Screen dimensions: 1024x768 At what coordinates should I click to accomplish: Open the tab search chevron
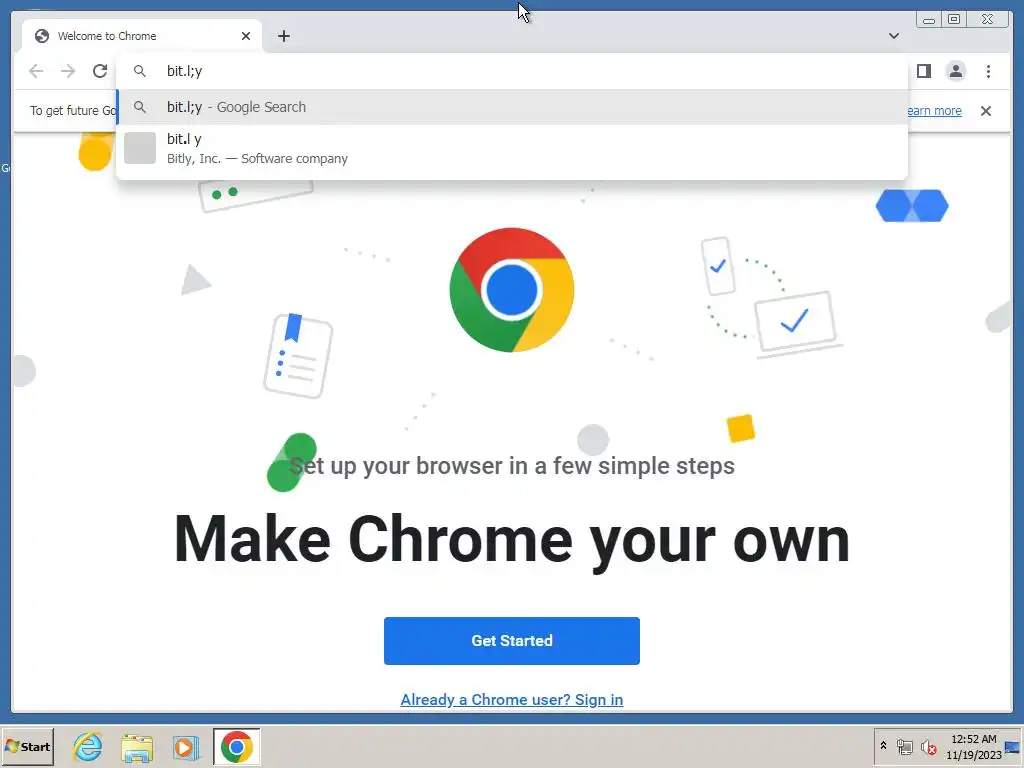[893, 36]
